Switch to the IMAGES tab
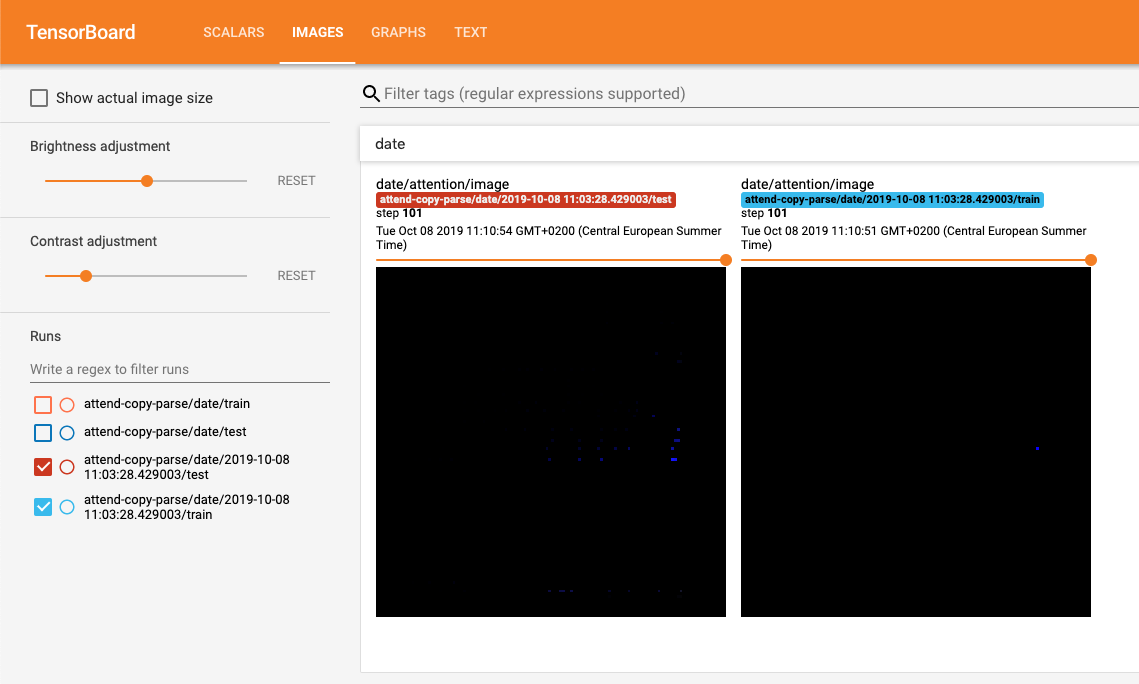Image resolution: width=1139 pixels, height=684 pixels. point(317,32)
